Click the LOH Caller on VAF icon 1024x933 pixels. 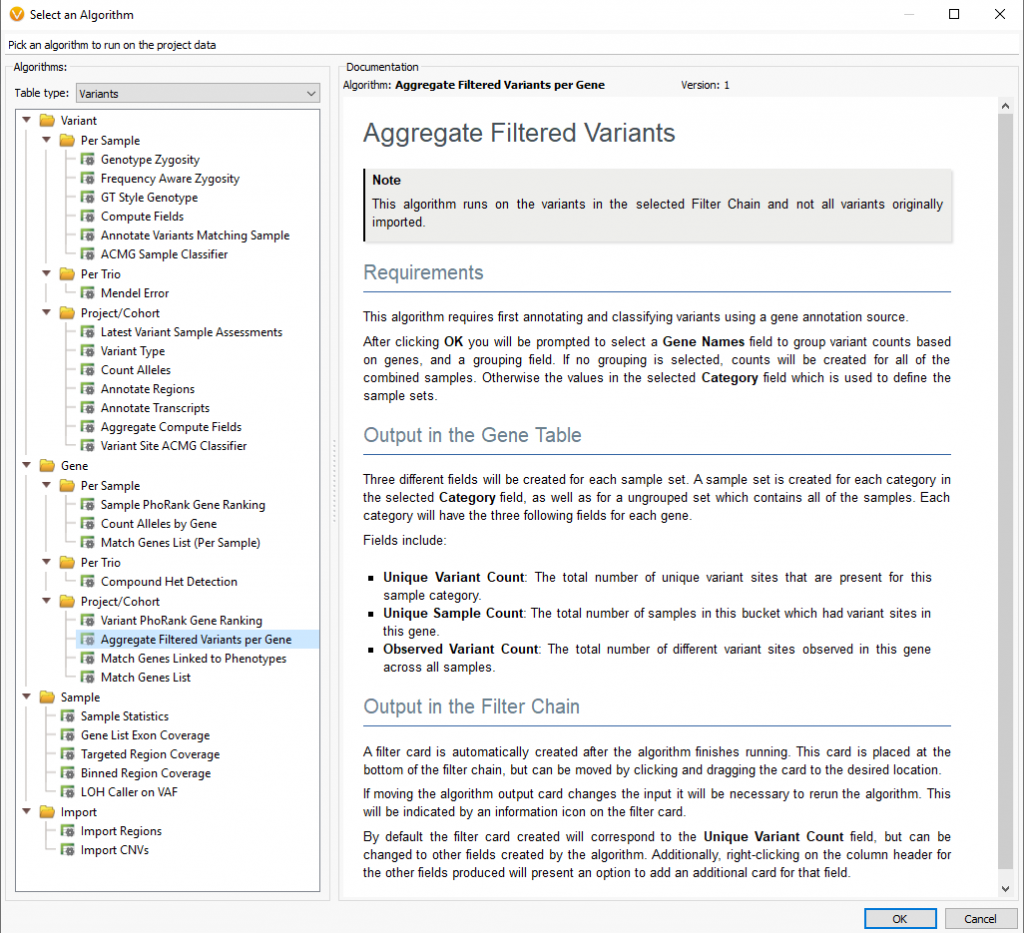click(67, 791)
